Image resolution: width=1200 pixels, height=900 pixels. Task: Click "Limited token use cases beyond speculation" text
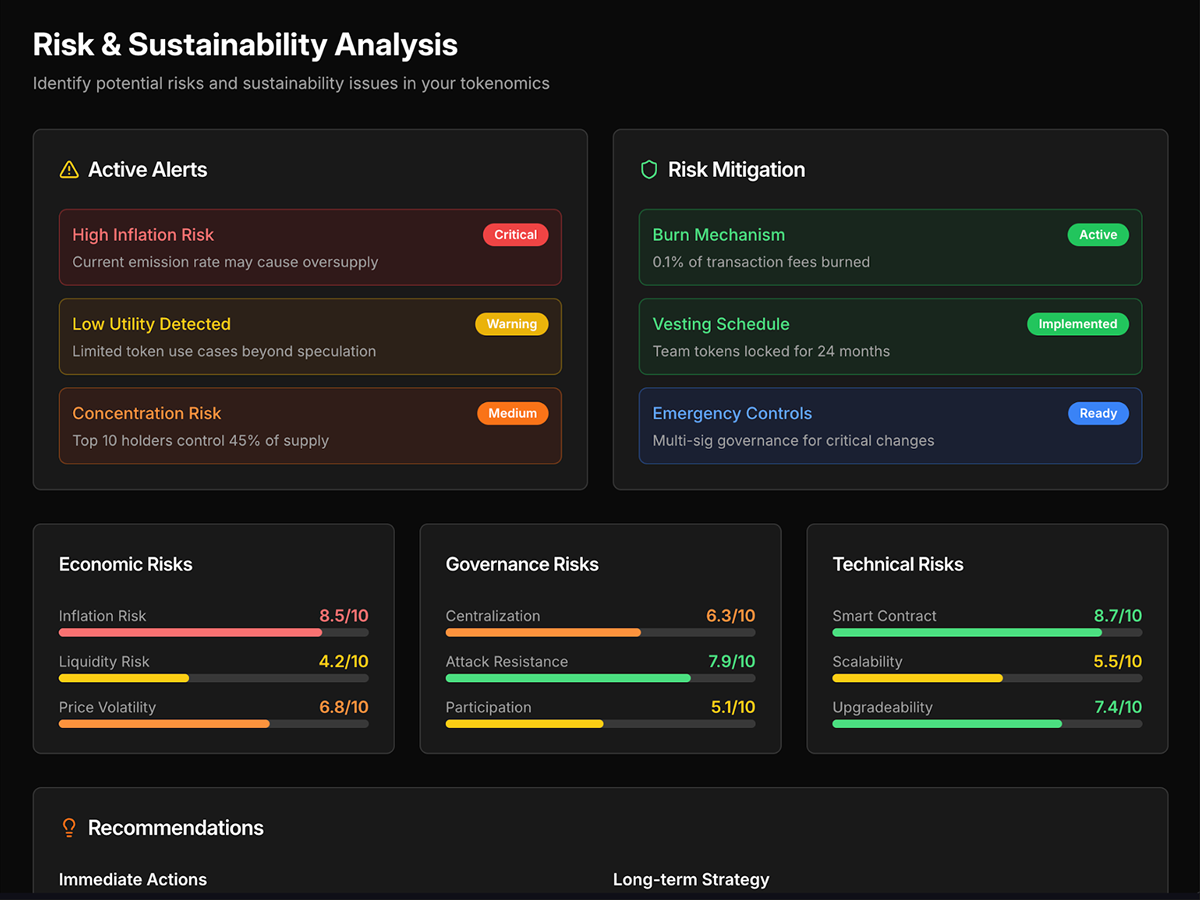[224, 351]
